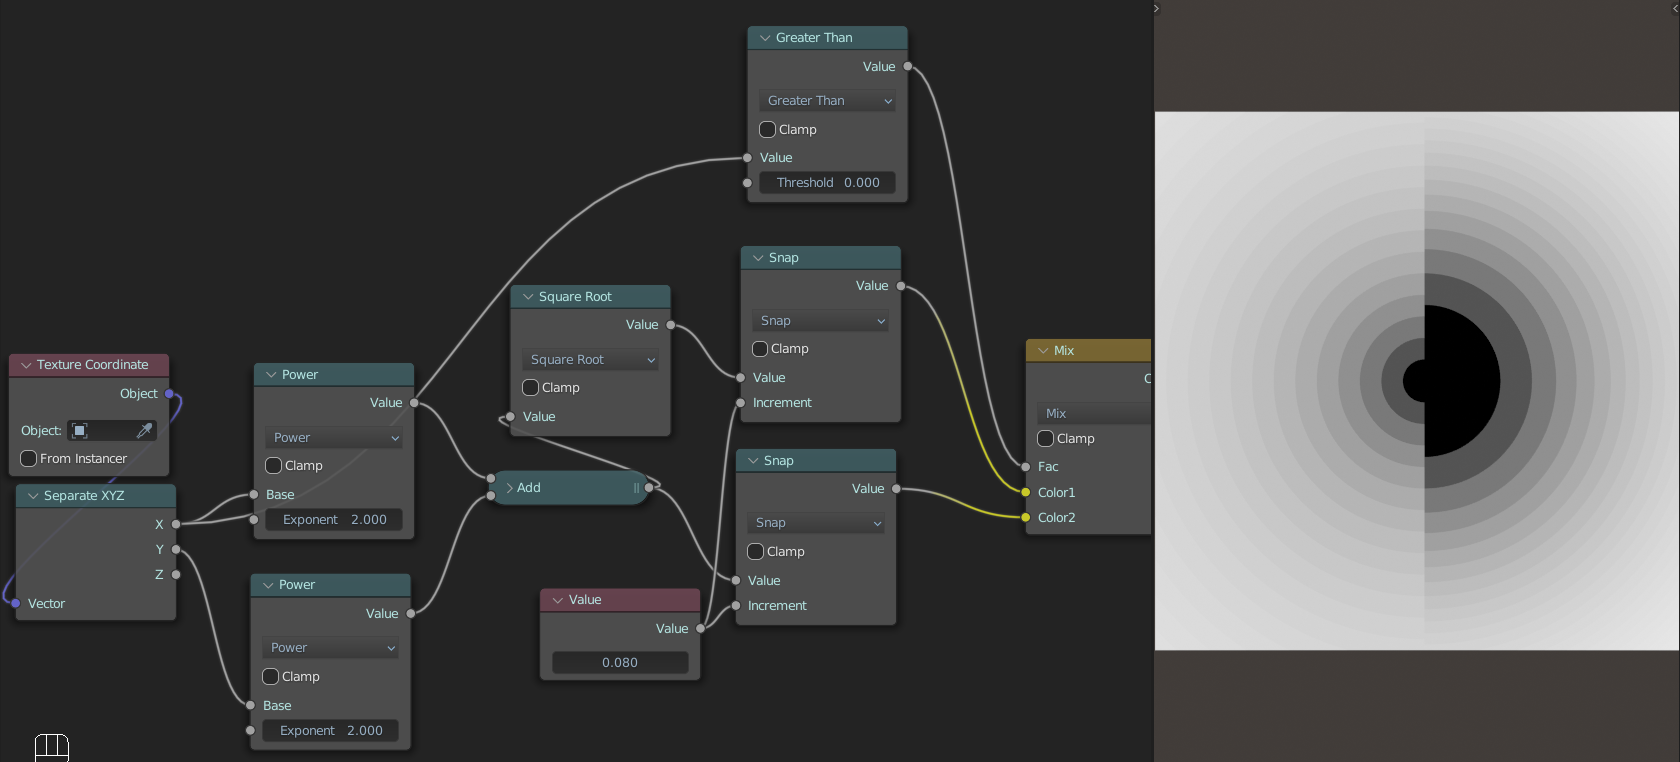This screenshot has width=1680, height=762.
Task: Open the Greater Than operation dropdown
Action: tap(828, 101)
